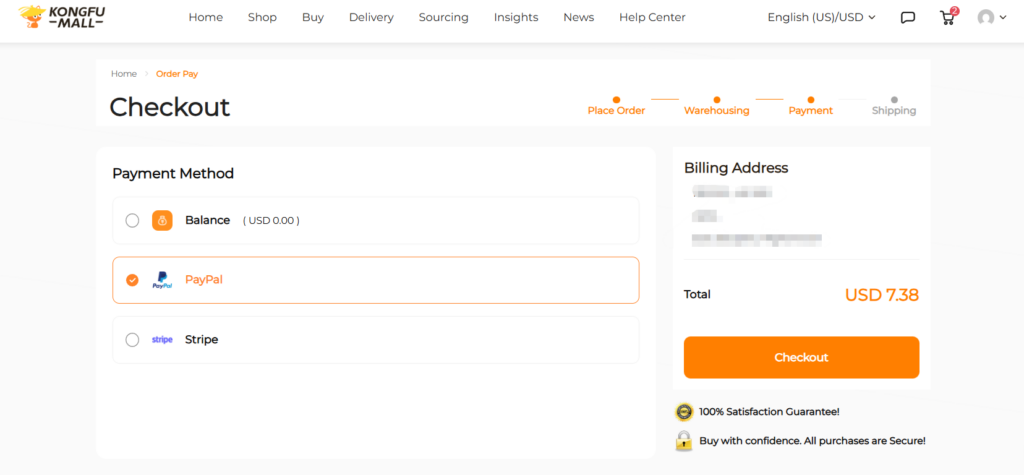Image resolution: width=1024 pixels, height=475 pixels.
Task: Select the Balance radio button
Action: coord(133,221)
